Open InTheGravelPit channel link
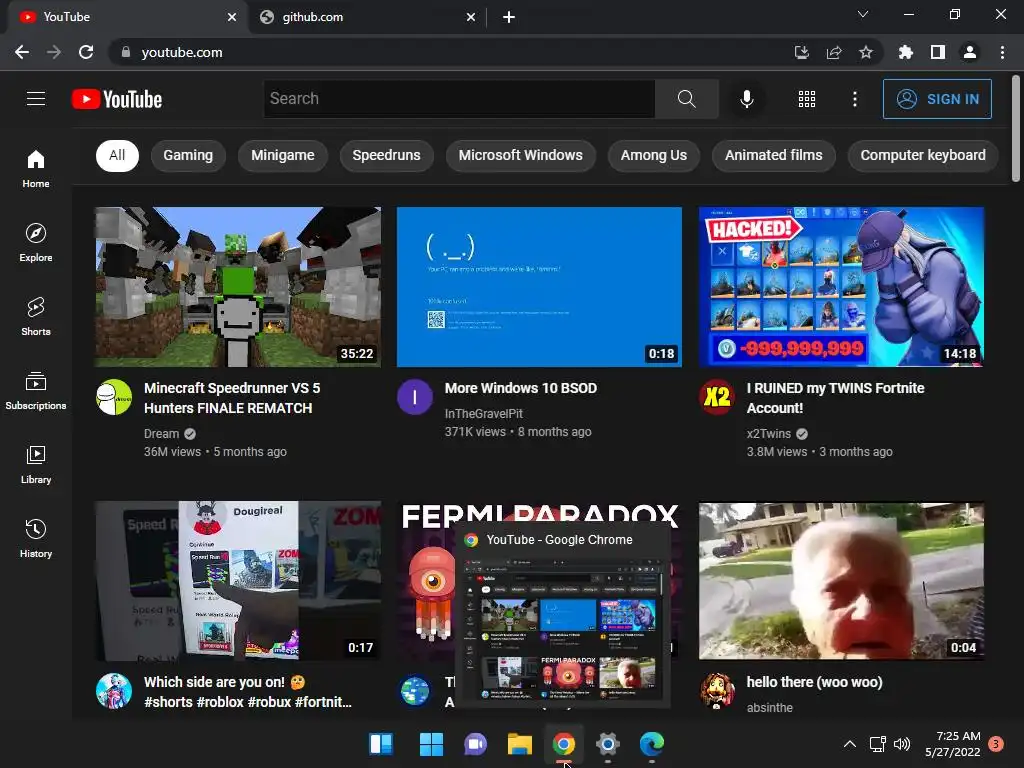Viewport: 1024px width, 768px height. (483, 414)
